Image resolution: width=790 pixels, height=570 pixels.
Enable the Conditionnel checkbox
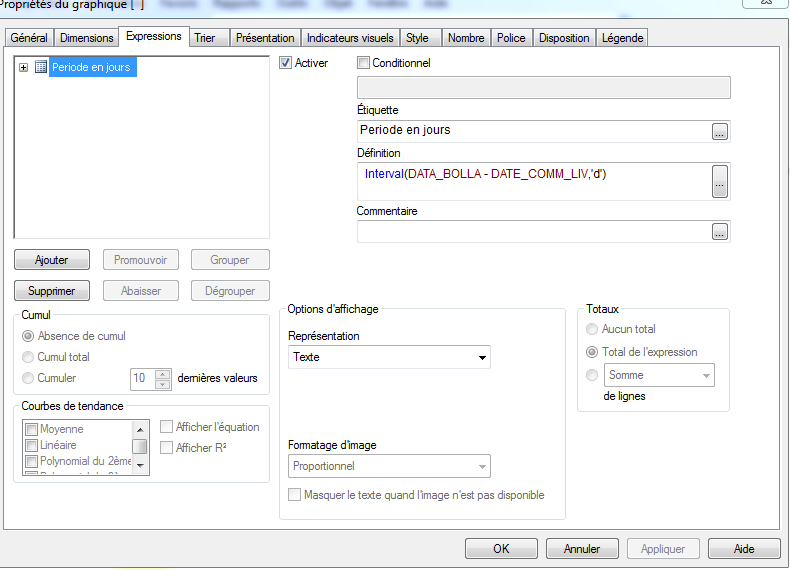363,62
